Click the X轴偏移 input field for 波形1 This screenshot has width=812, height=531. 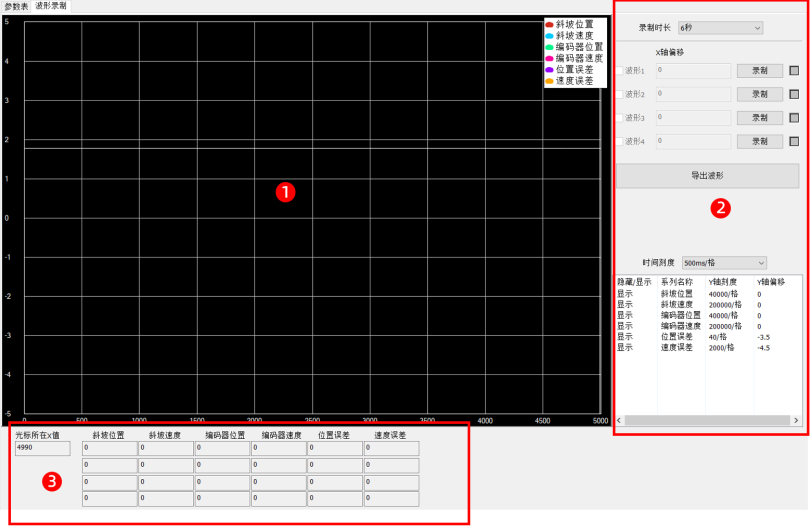click(x=693, y=70)
